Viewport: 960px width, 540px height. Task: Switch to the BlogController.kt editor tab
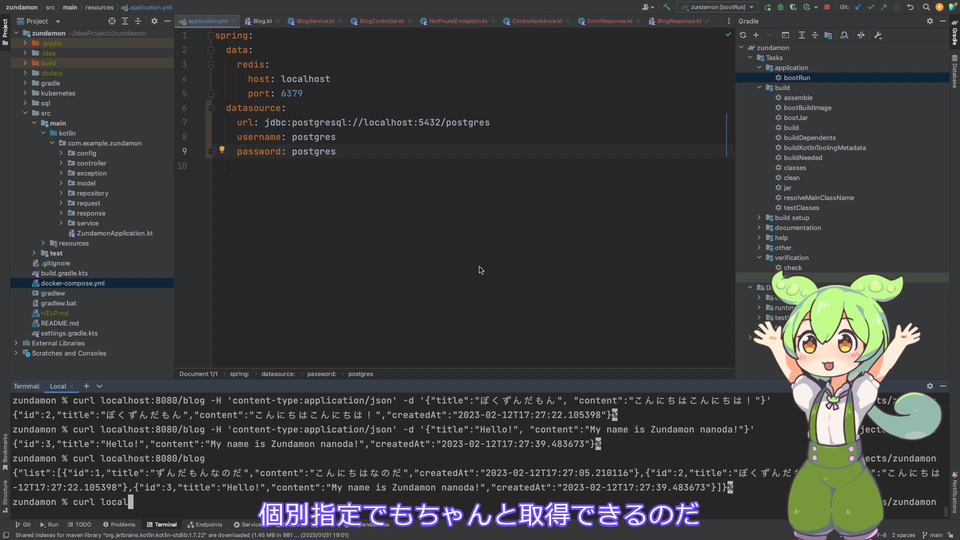click(x=380, y=21)
